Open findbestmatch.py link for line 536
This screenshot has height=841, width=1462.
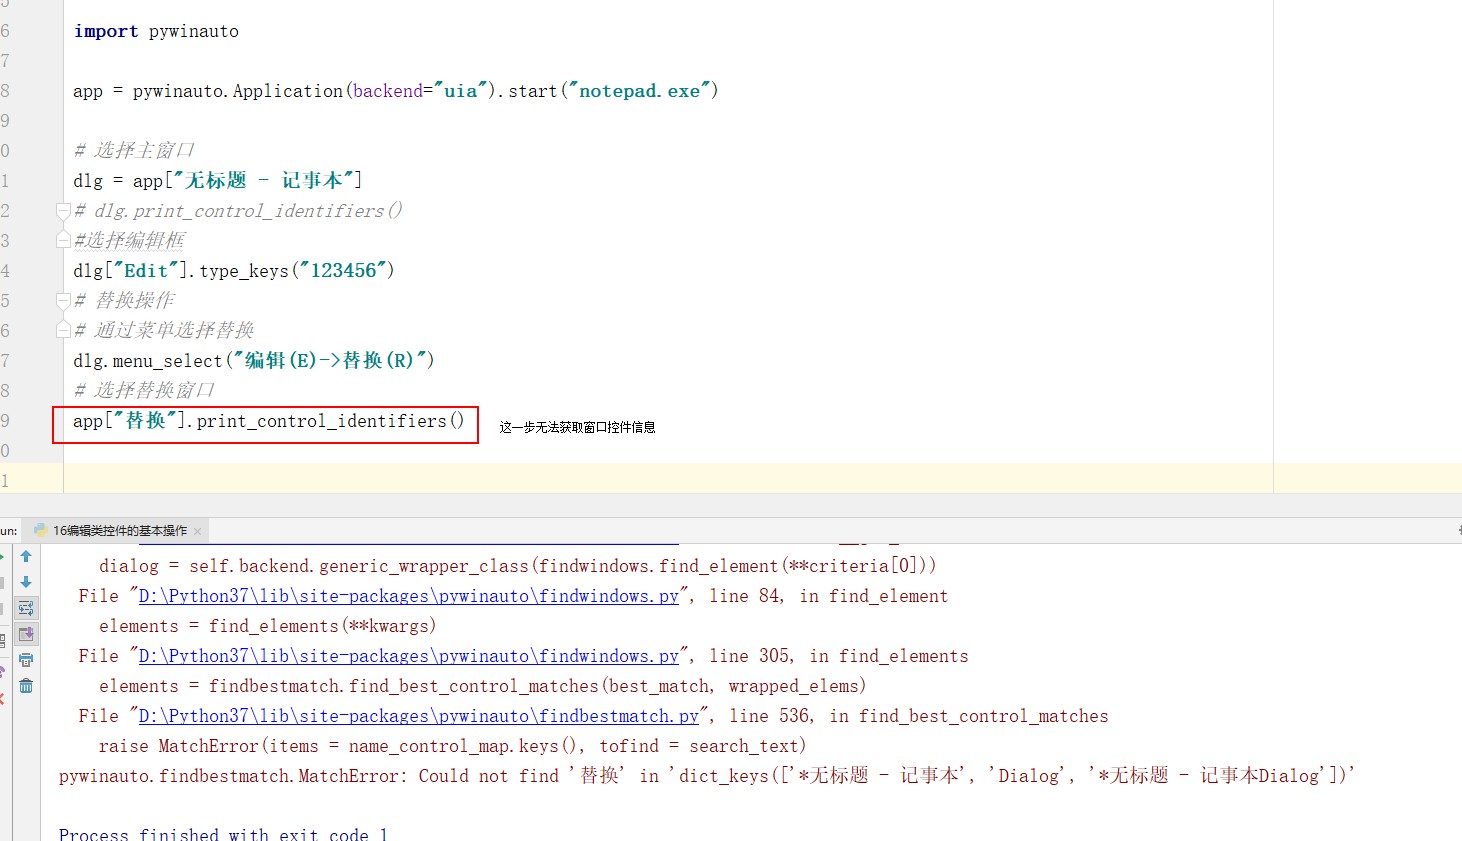(x=418, y=716)
